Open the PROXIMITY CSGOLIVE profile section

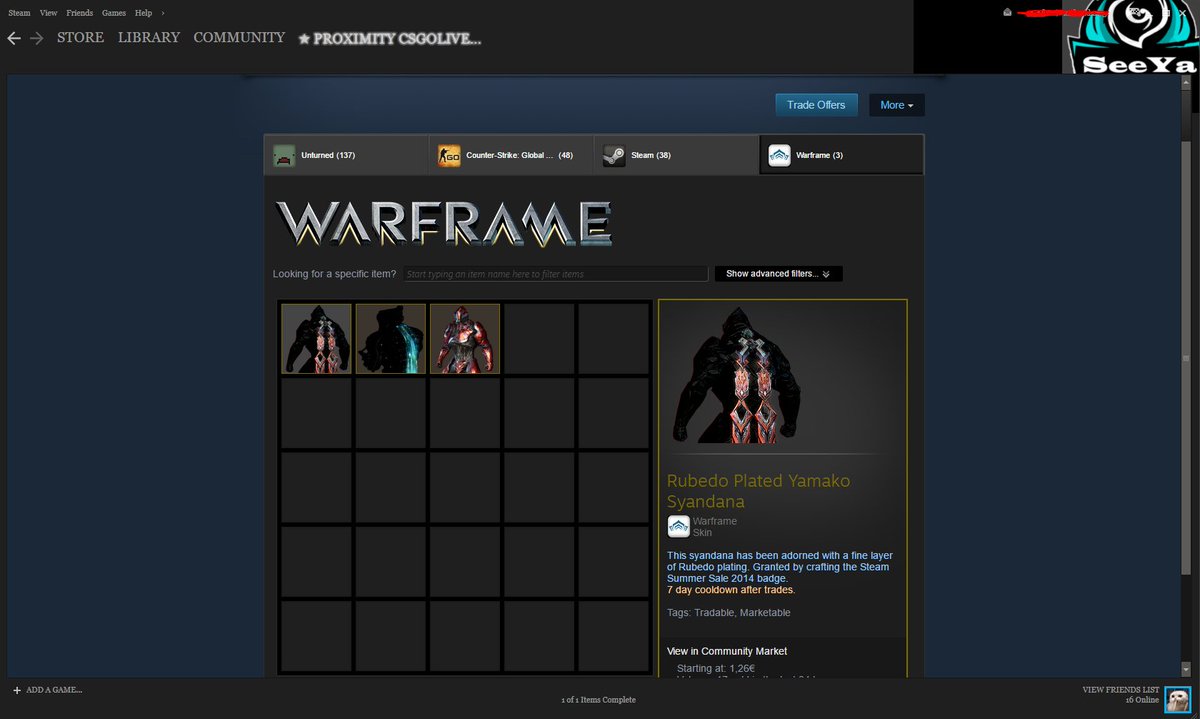(390, 39)
